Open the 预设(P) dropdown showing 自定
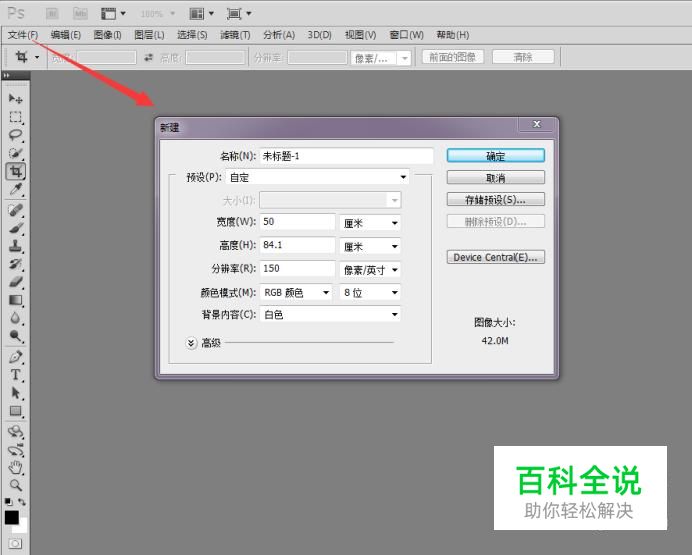The width and height of the screenshot is (692, 555). tap(317, 177)
